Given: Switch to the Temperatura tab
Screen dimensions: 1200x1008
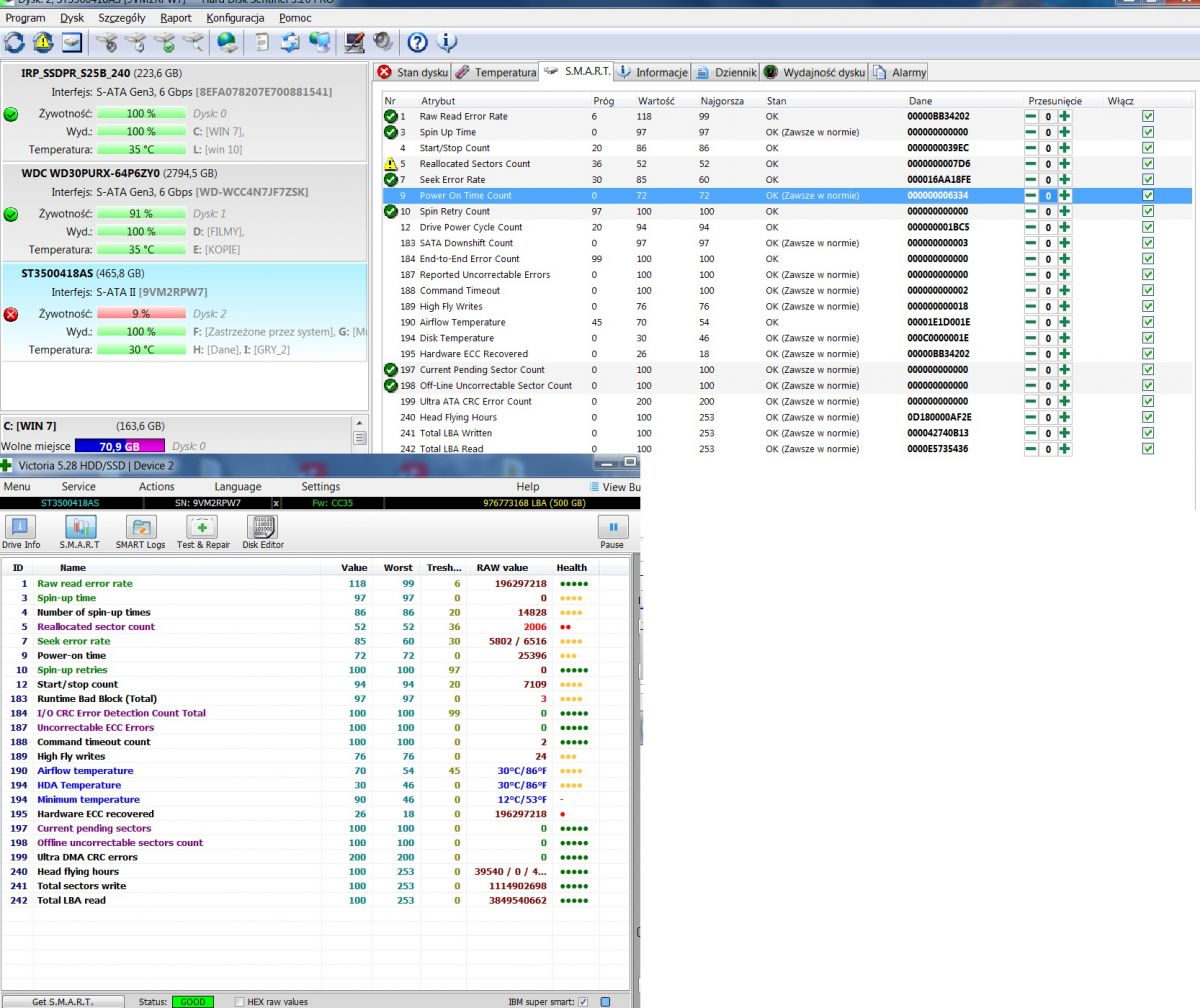Looking at the screenshot, I should click(496, 72).
